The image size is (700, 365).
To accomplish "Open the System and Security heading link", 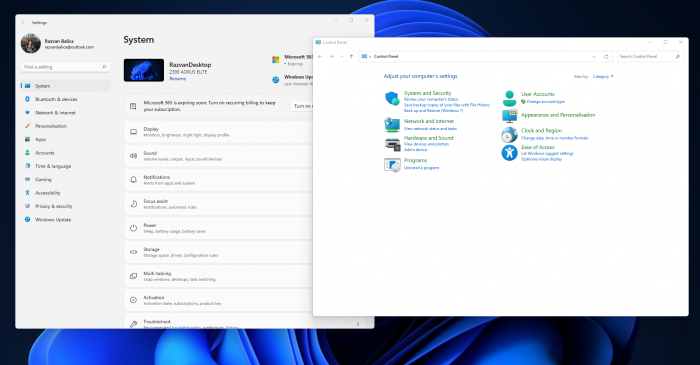I will pyautogui.click(x=428, y=93).
